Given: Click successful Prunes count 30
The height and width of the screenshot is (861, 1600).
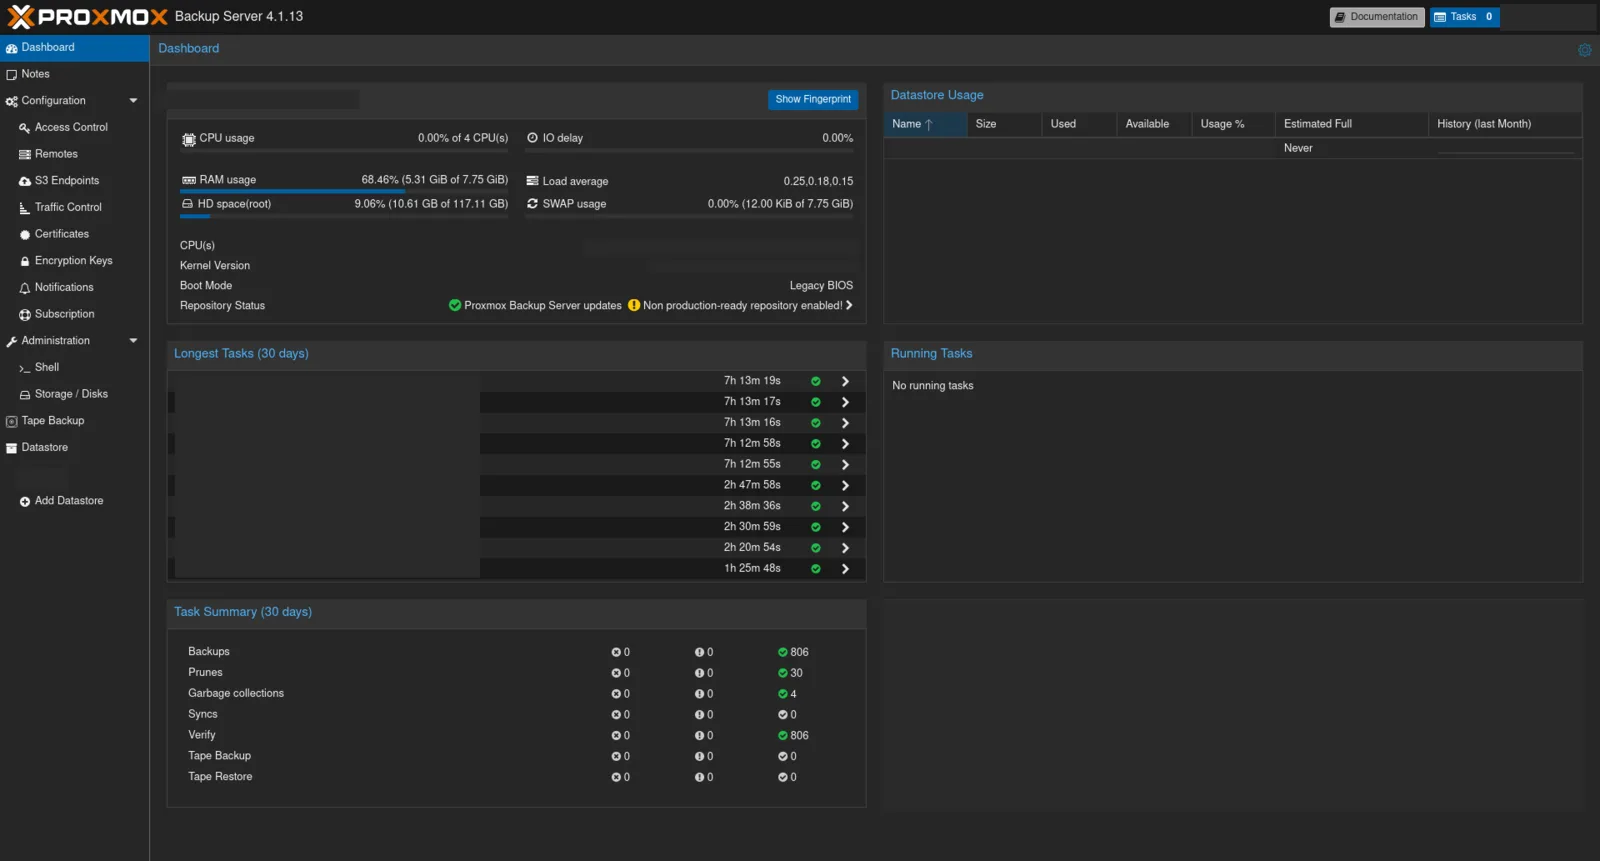Looking at the screenshot, I should point(790,673).
